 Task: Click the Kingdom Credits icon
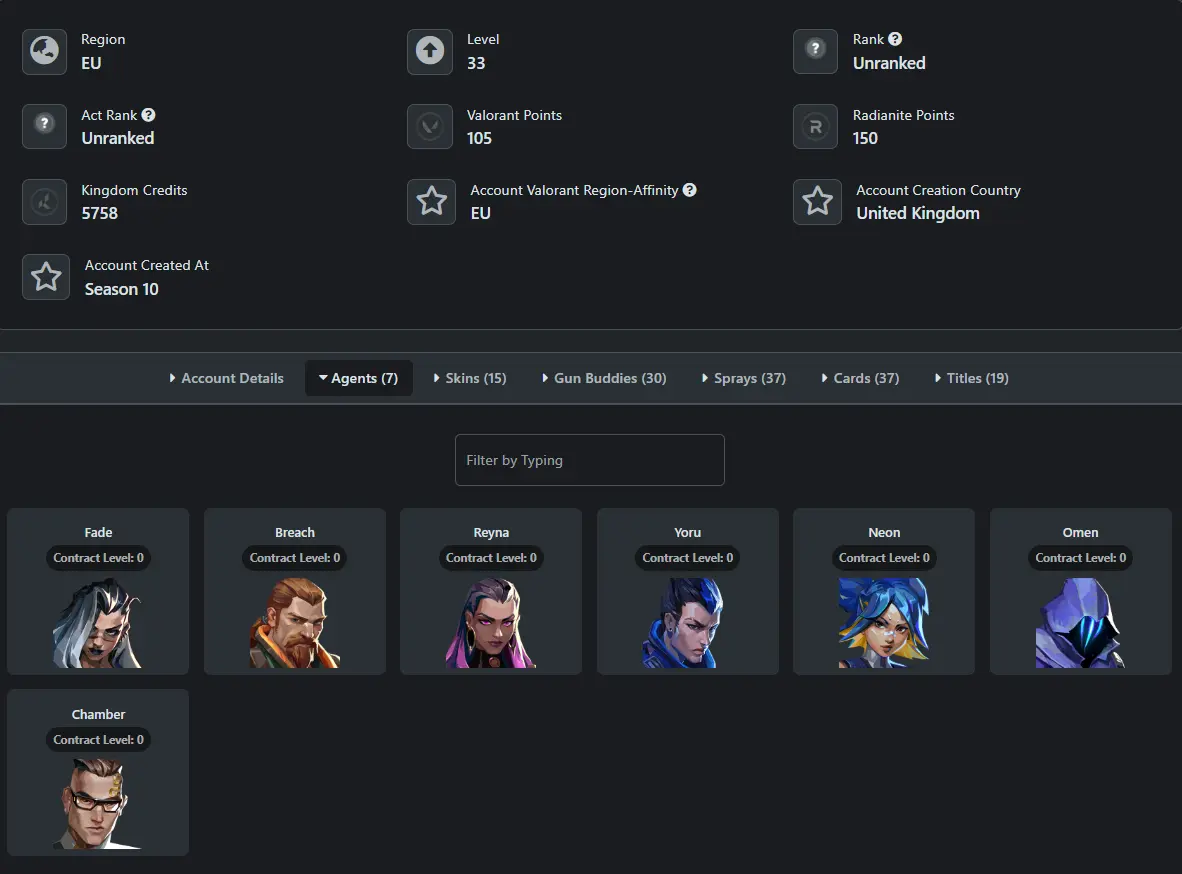[x=44, y=201]
